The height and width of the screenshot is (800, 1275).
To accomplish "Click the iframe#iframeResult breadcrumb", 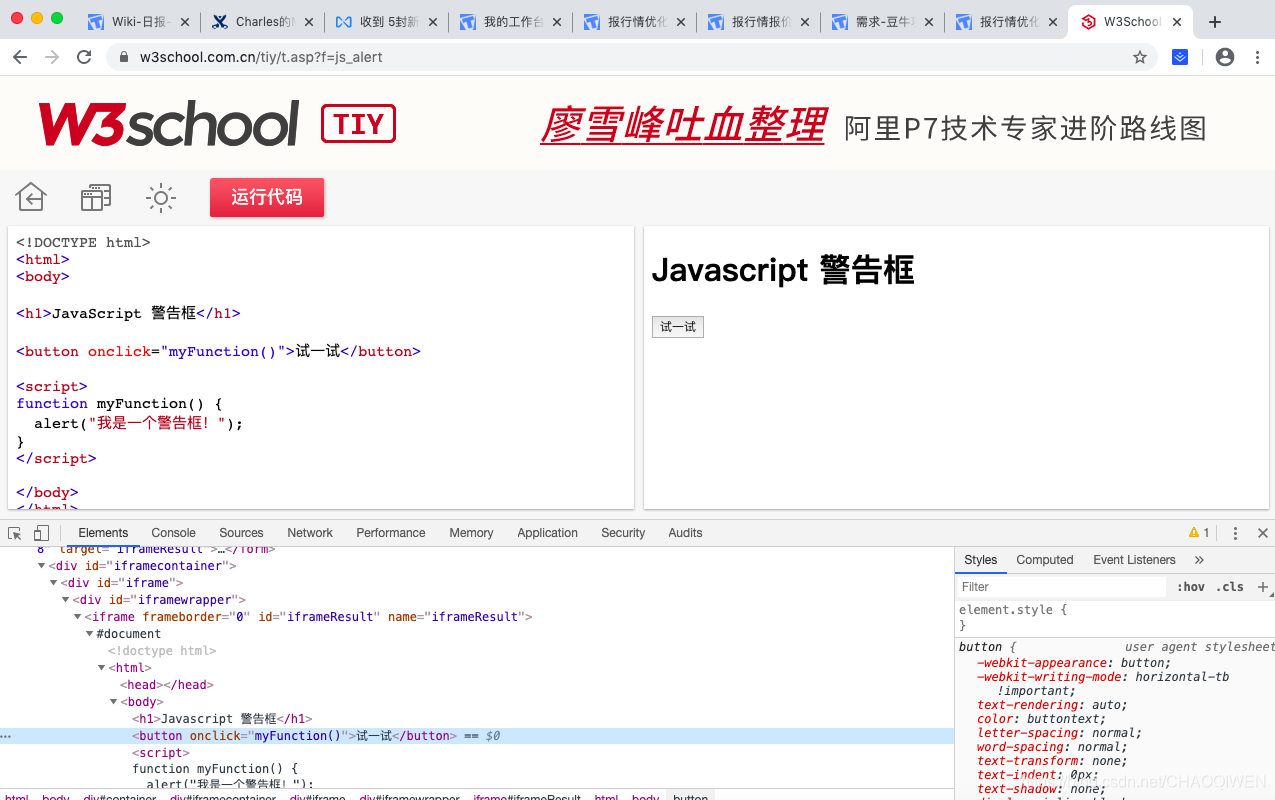I will tap(527, 798).
